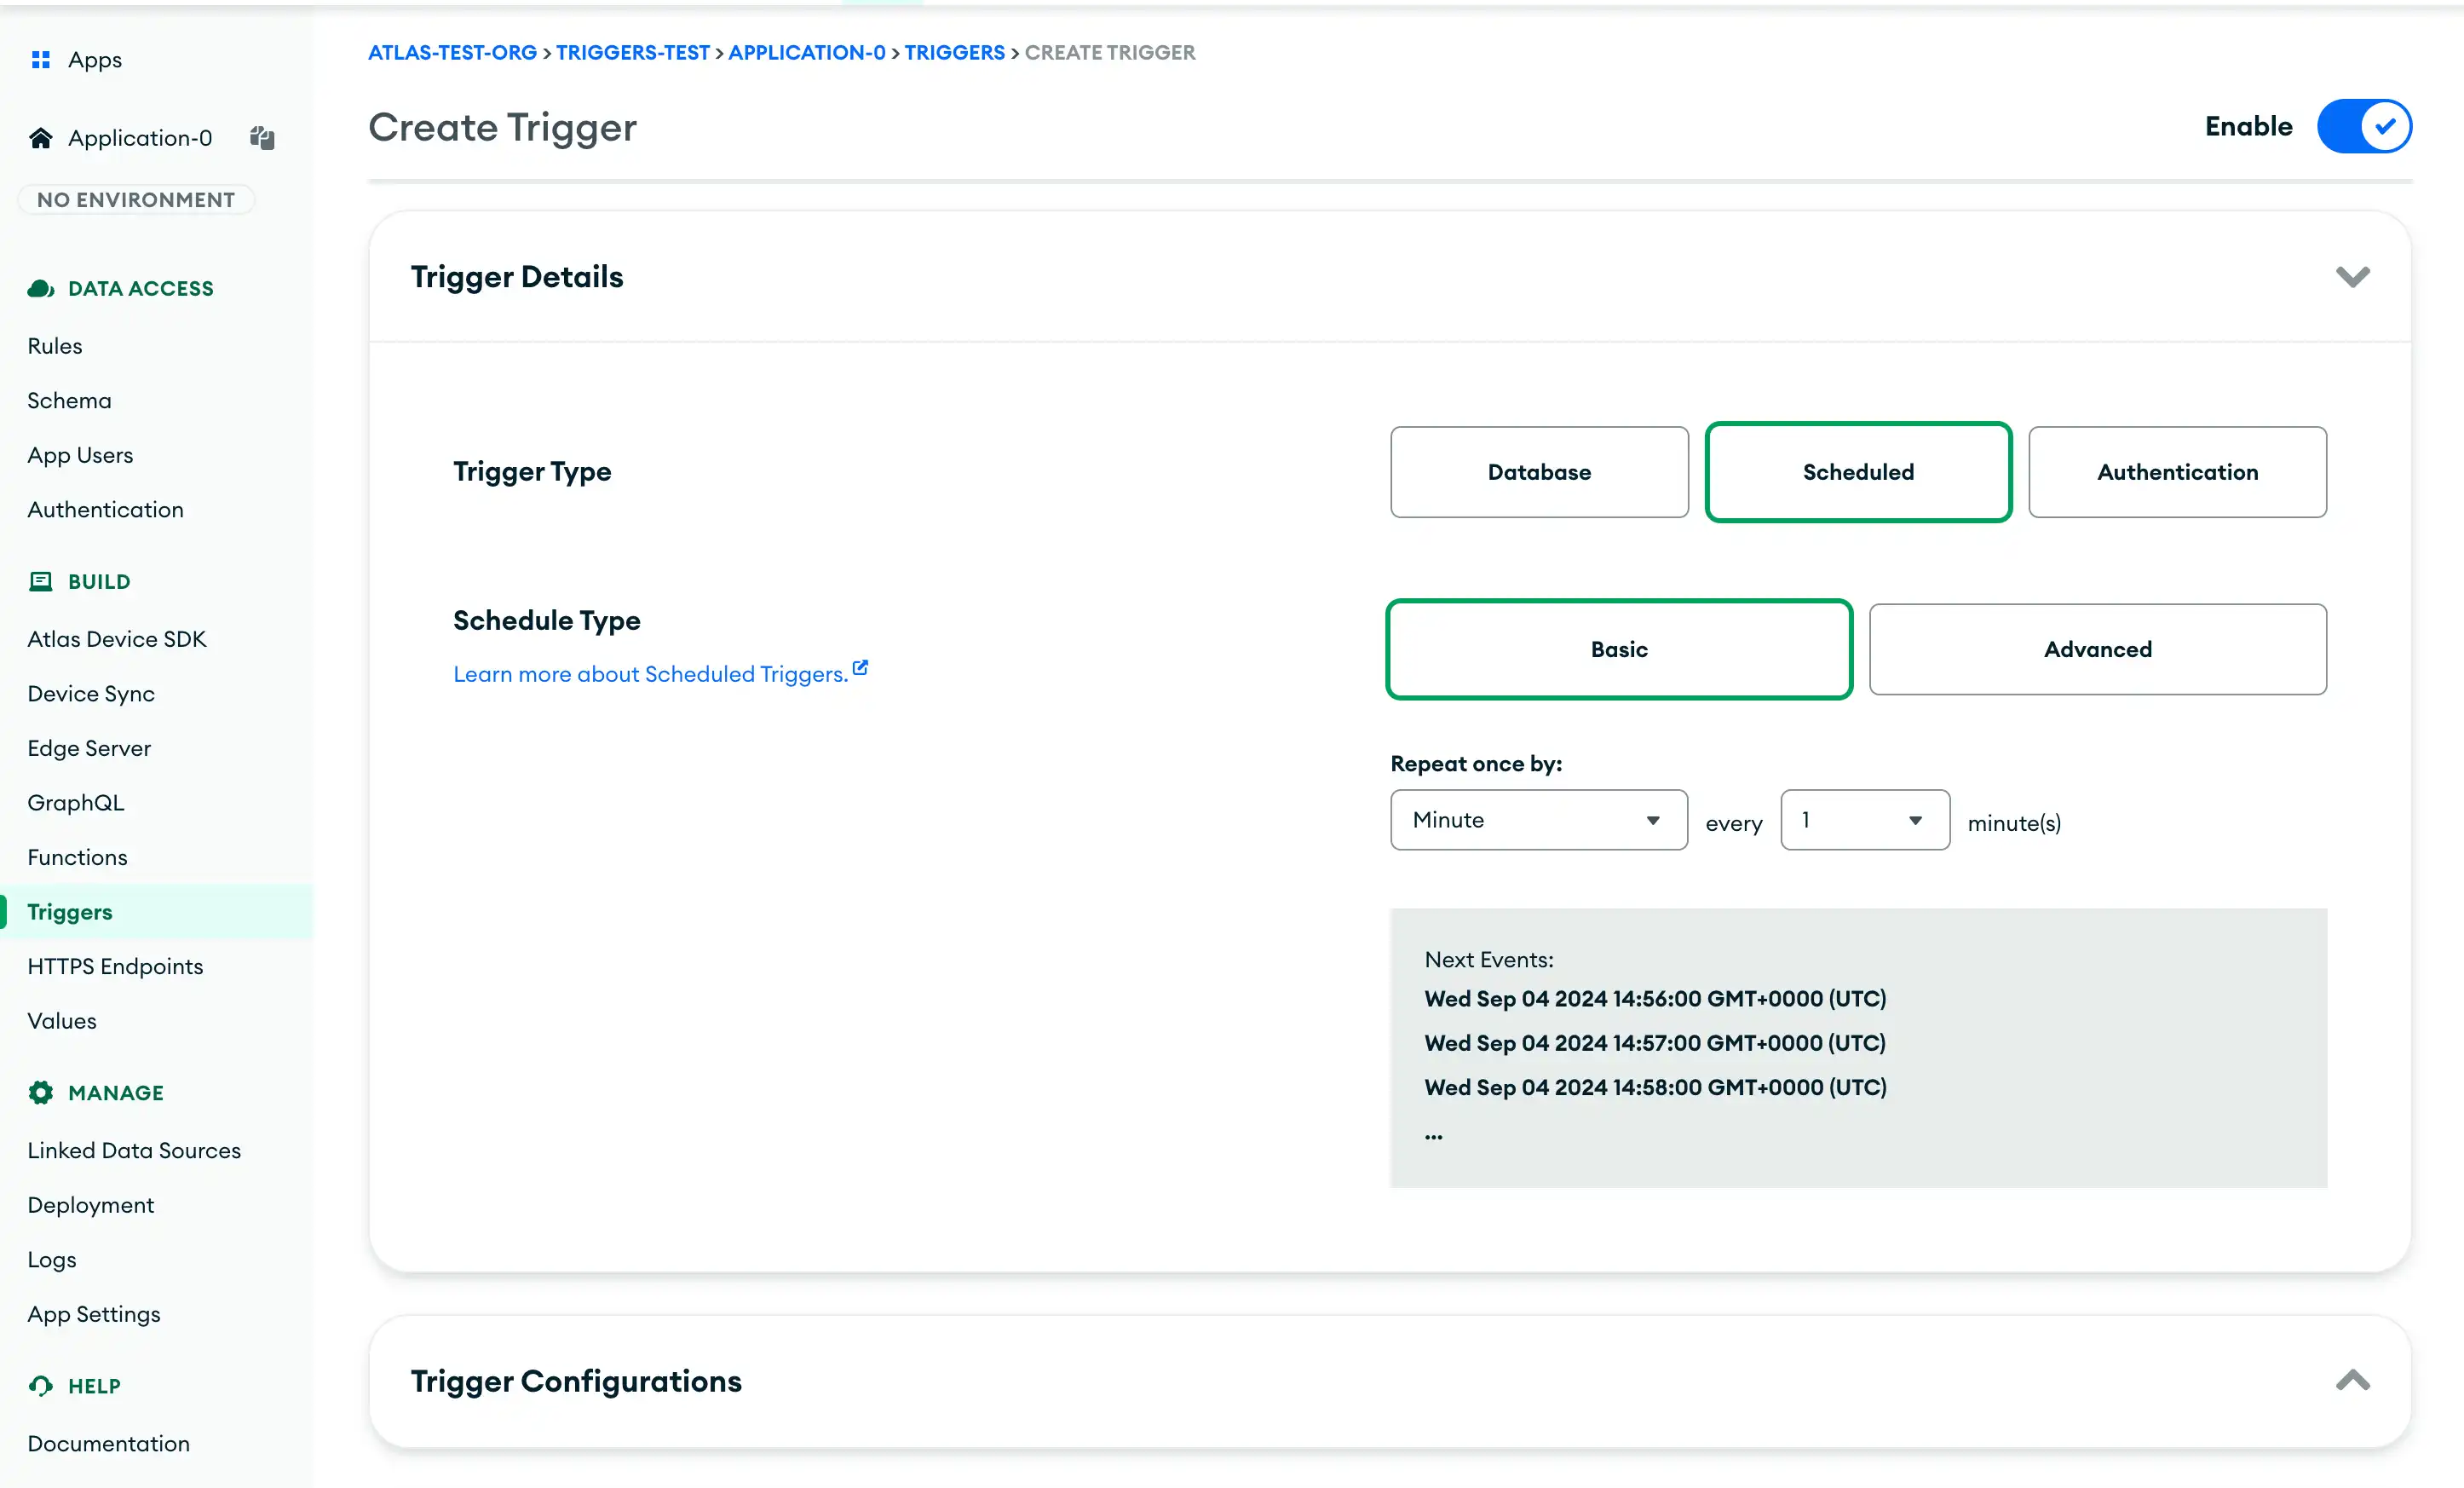Click the GraphQL icon in sidebar
The height and width of the screenshot is (1488, 2464).
point(78,801)
